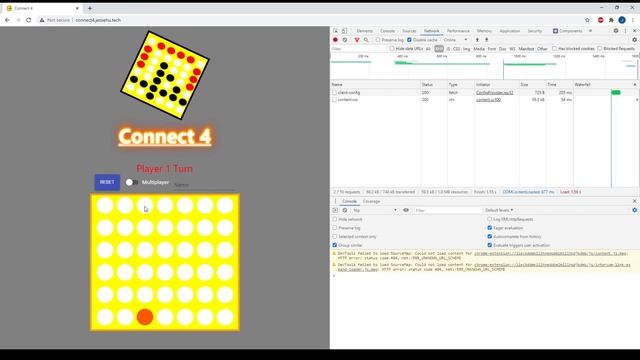Open network search with magnifier icon
This screenshot has width=640, height=360.
pyautogui.click(x=366, y=40)
